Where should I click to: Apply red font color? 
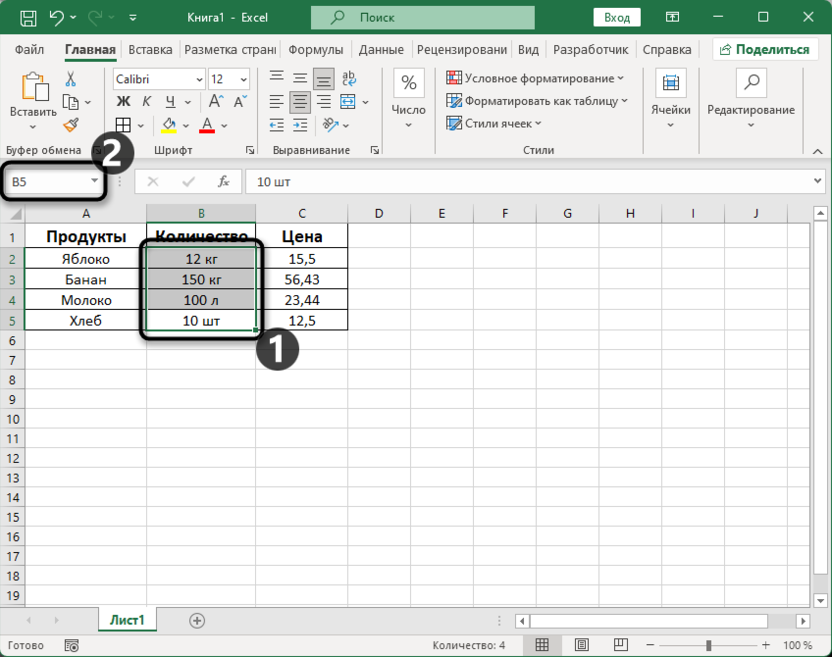click(x=207, y=125)
